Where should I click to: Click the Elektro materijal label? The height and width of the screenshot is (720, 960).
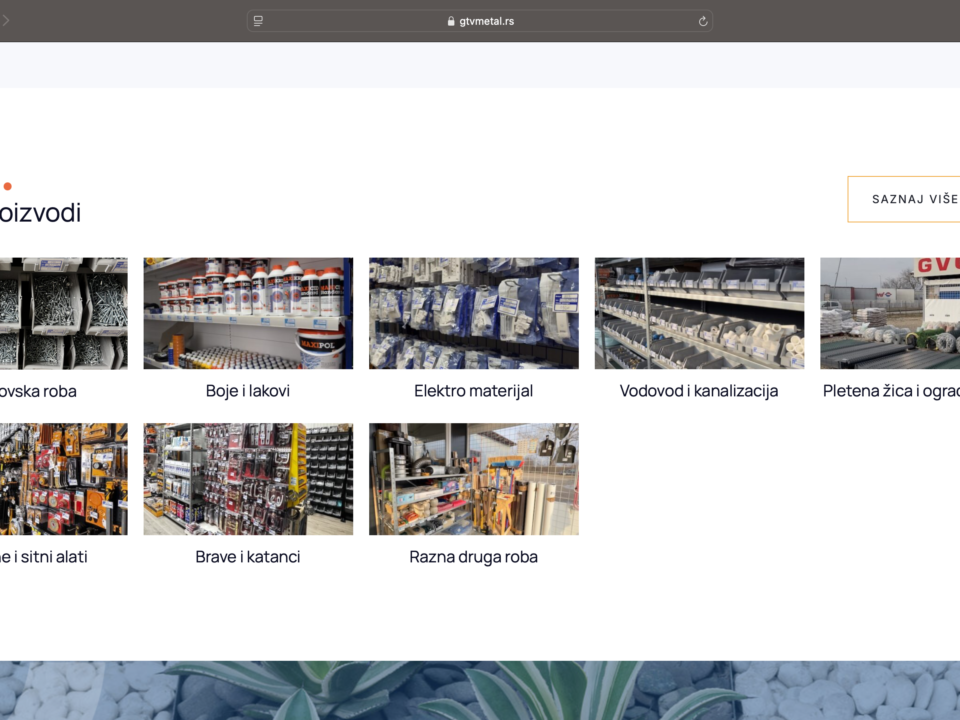(x=473, y=391)
